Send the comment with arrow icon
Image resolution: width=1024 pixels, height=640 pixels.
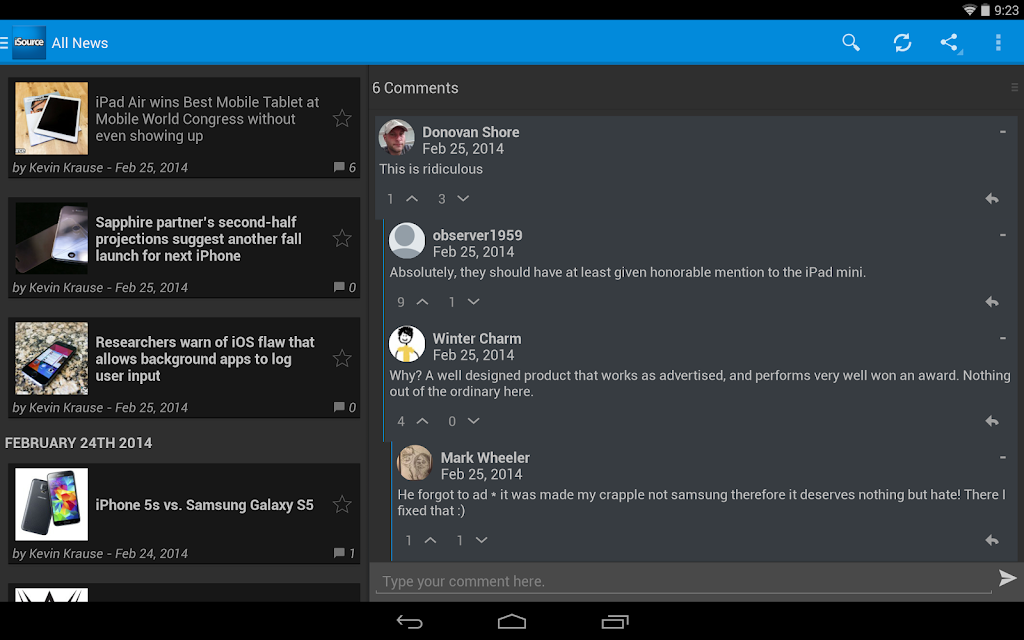(x=1007, y=578)
